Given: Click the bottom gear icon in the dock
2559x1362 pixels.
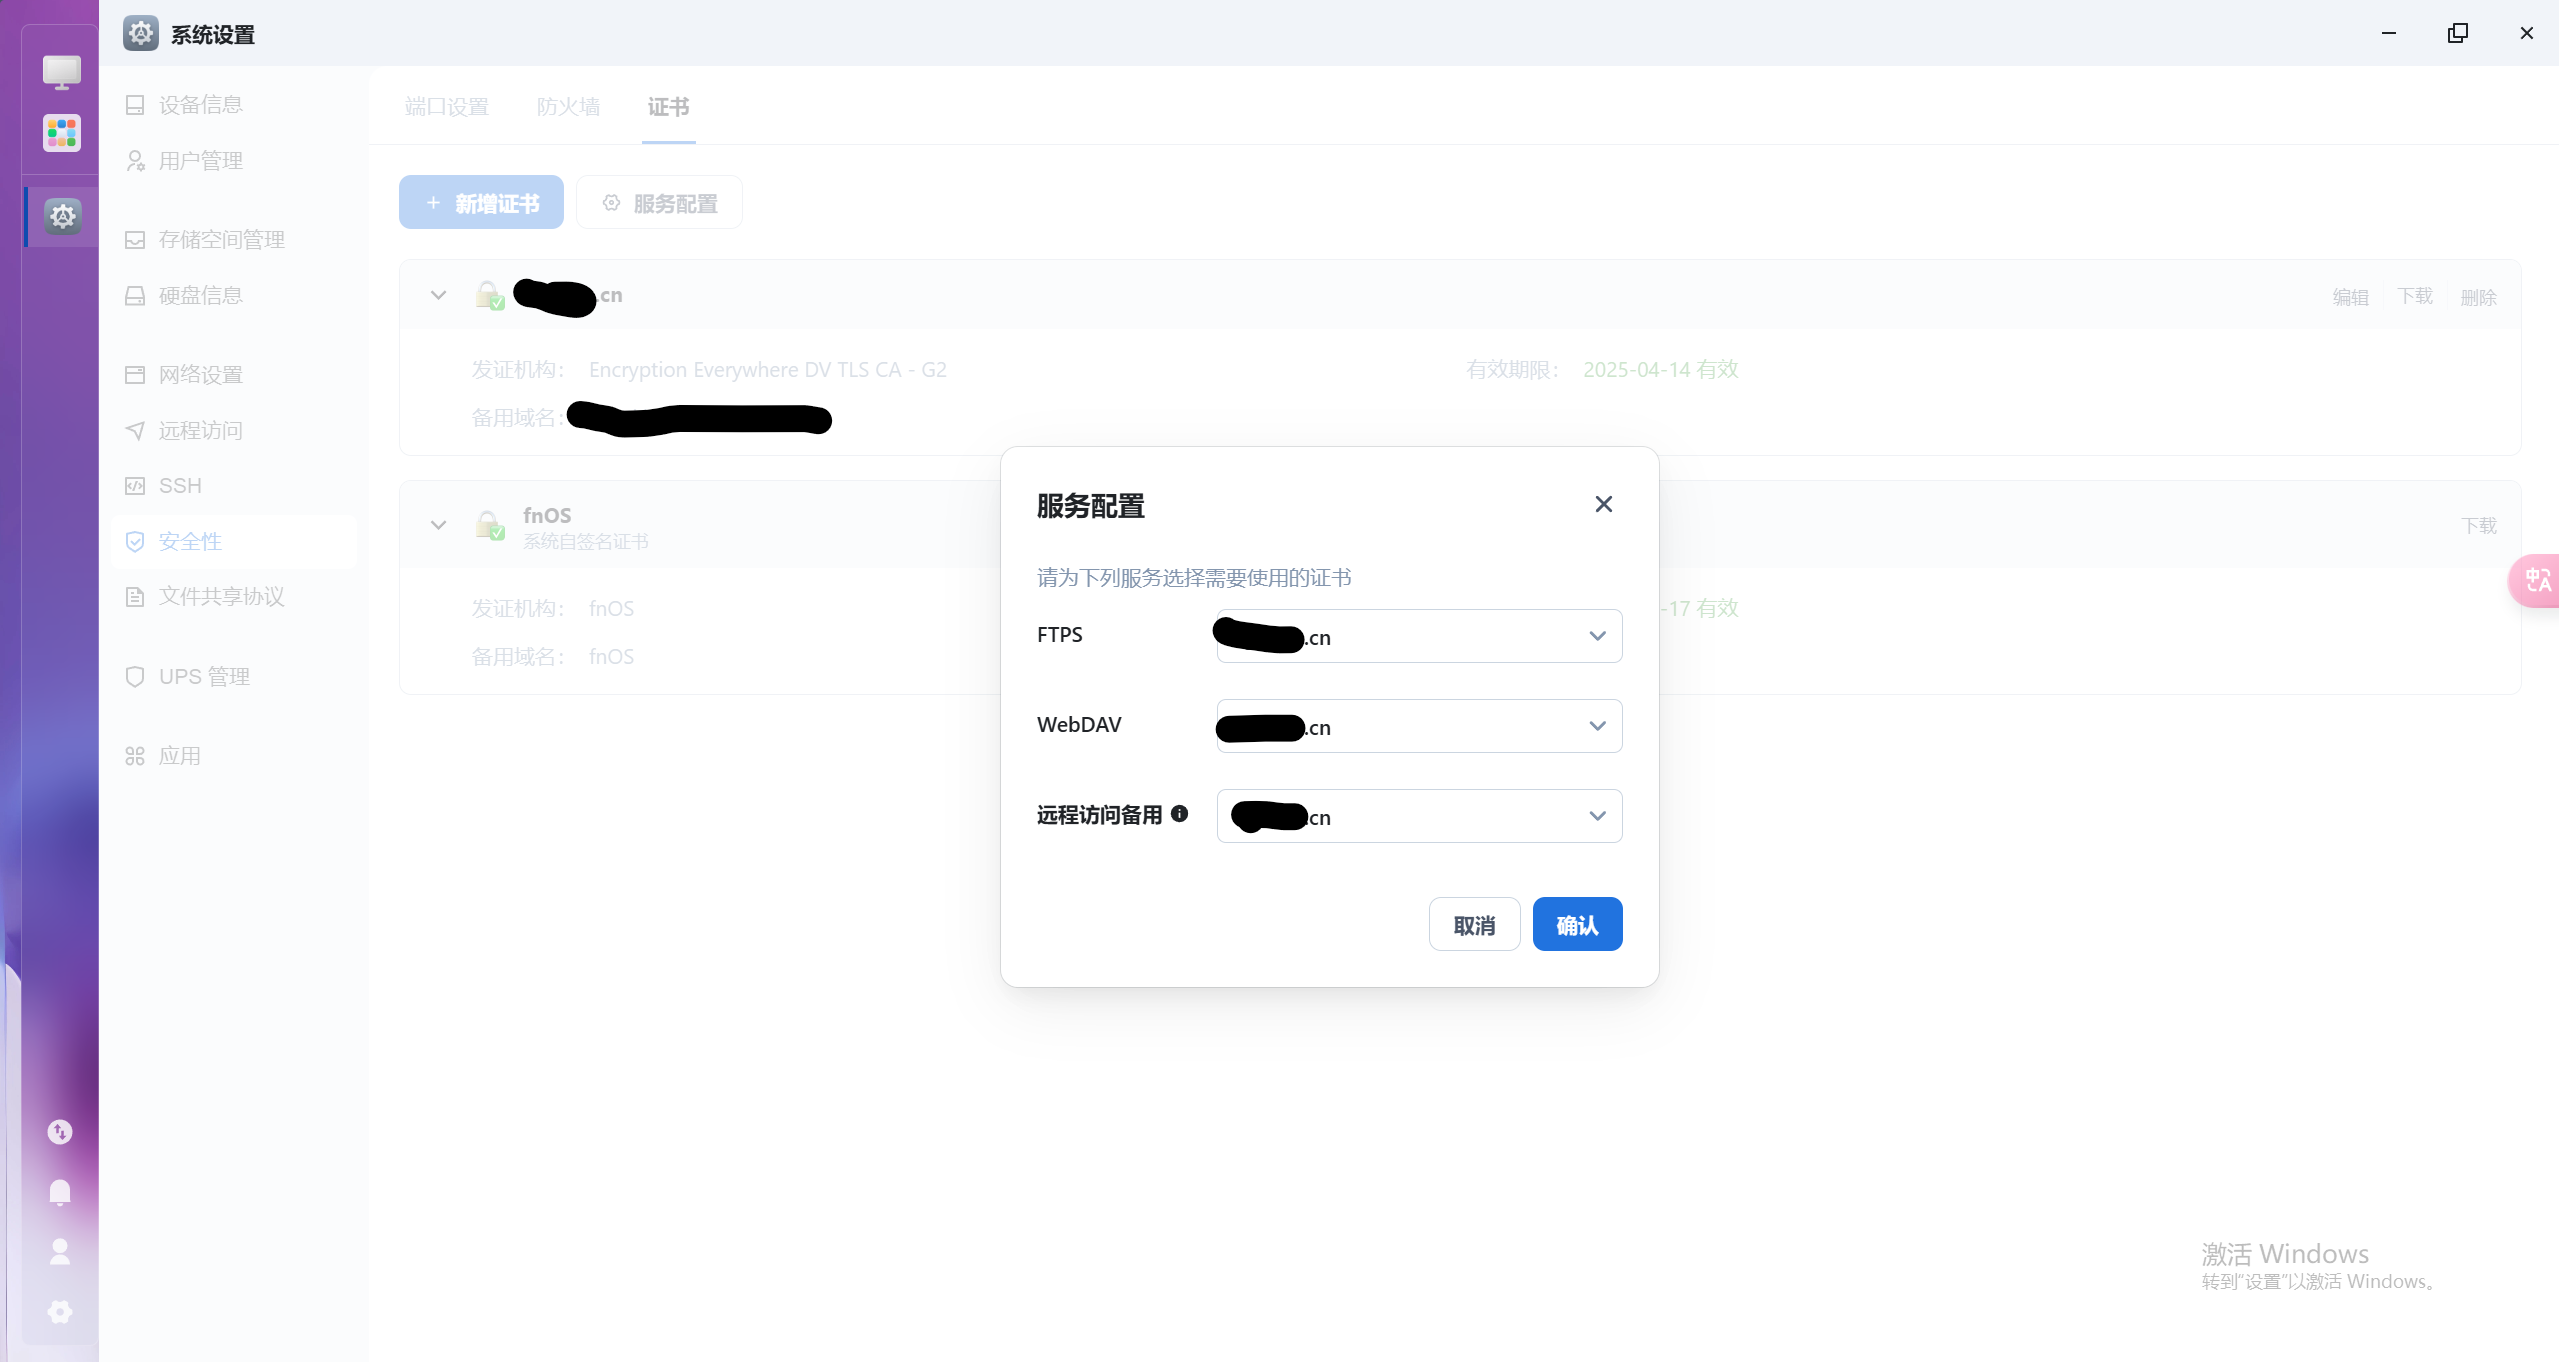Looking at the screenshot, I should (60, 1312).
